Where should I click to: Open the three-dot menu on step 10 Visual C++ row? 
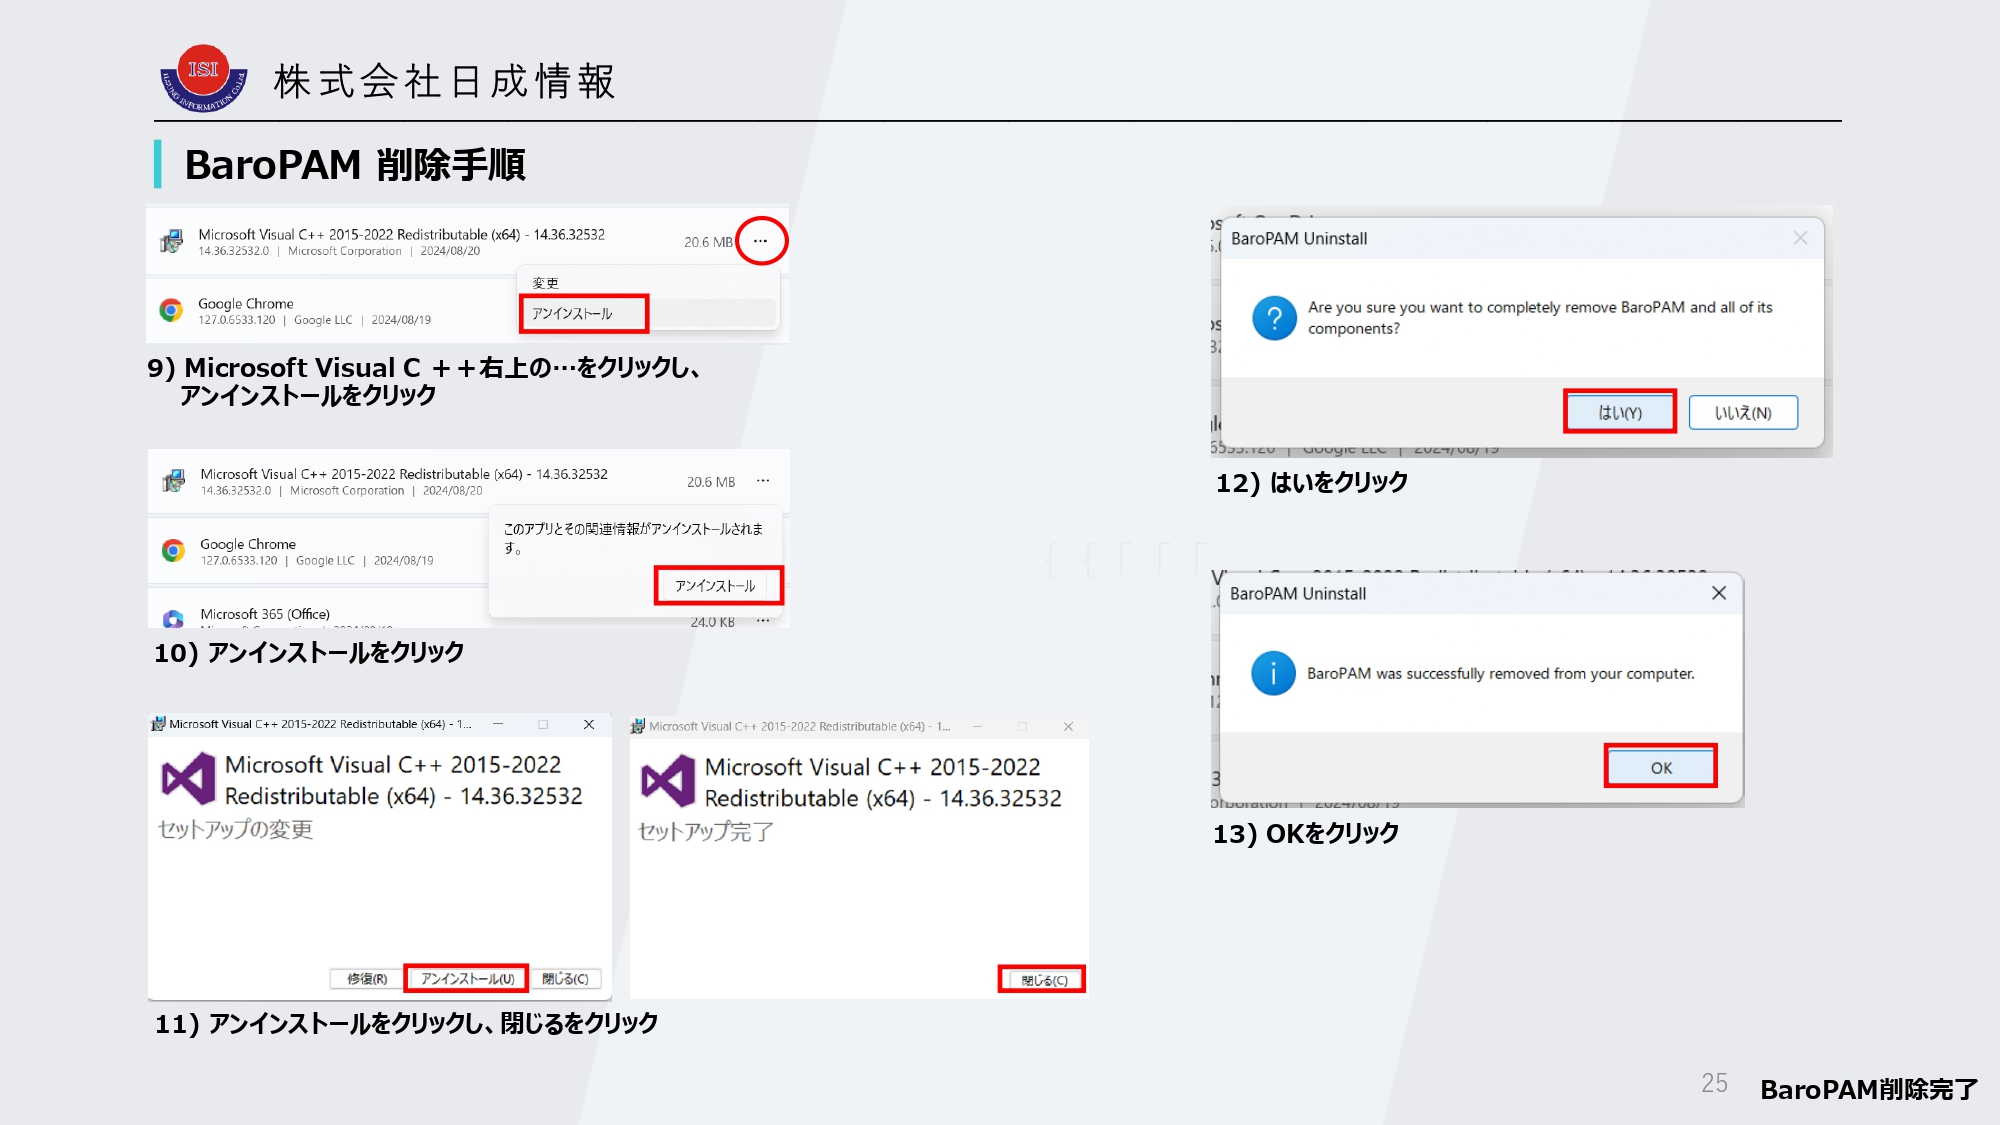click(x=763, y=481)
